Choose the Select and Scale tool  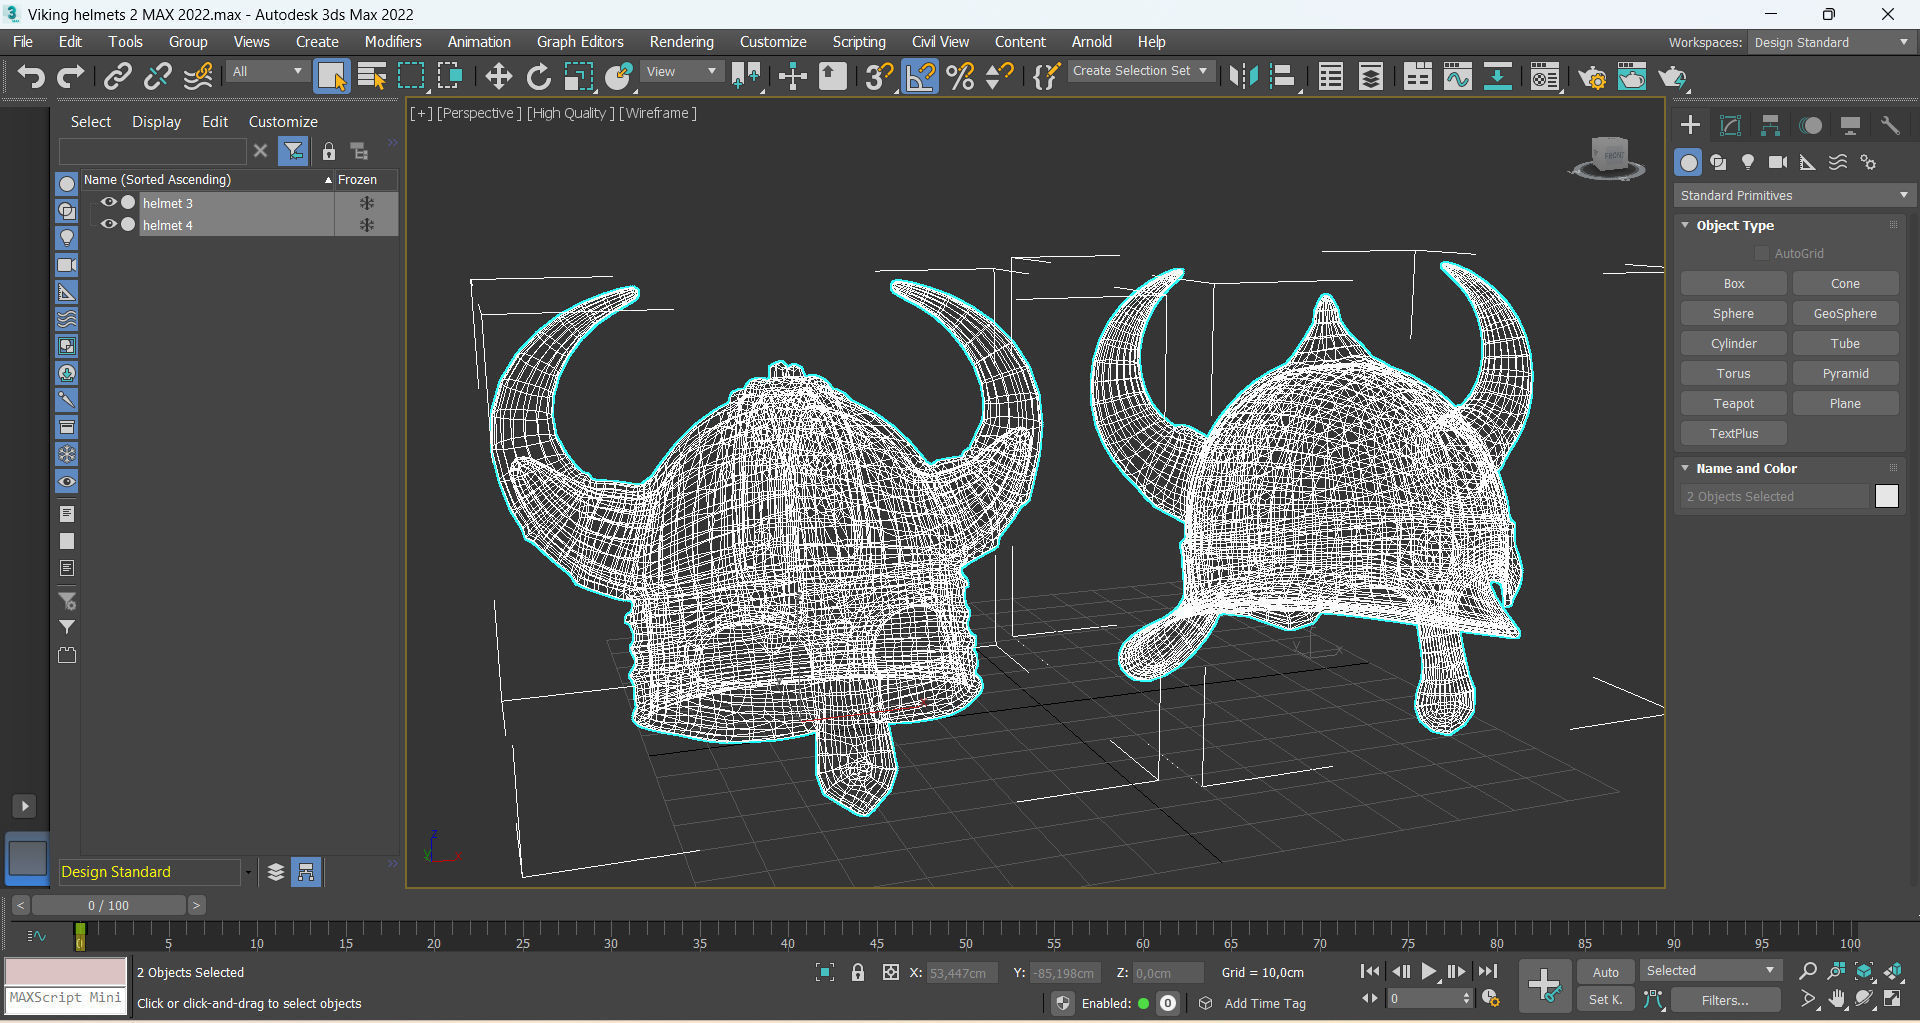tap(578, 77)
